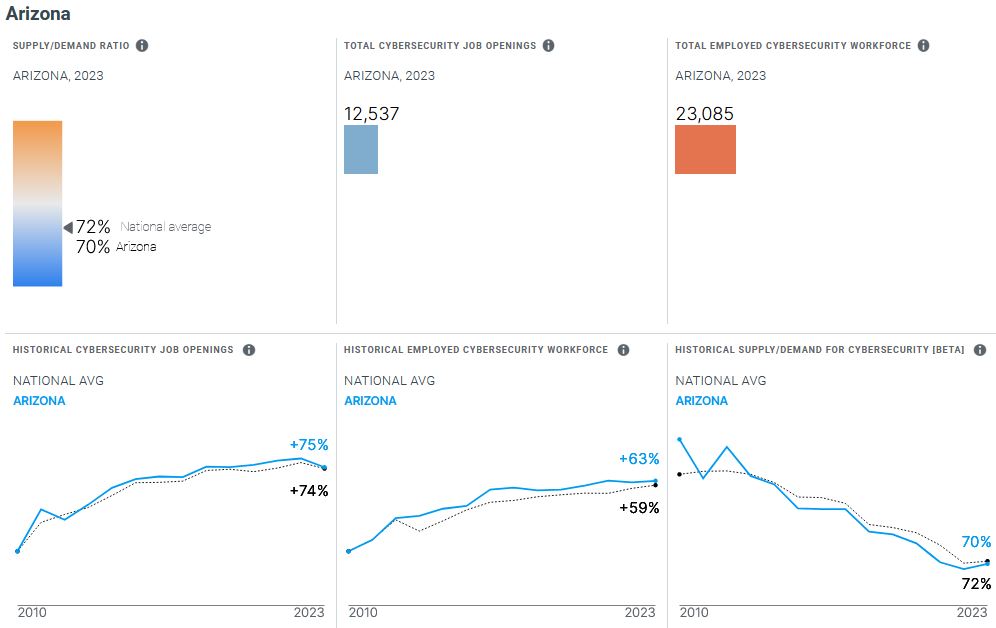Show info for Total Employed Cybersecurity Workforce

tap(923, 46)
